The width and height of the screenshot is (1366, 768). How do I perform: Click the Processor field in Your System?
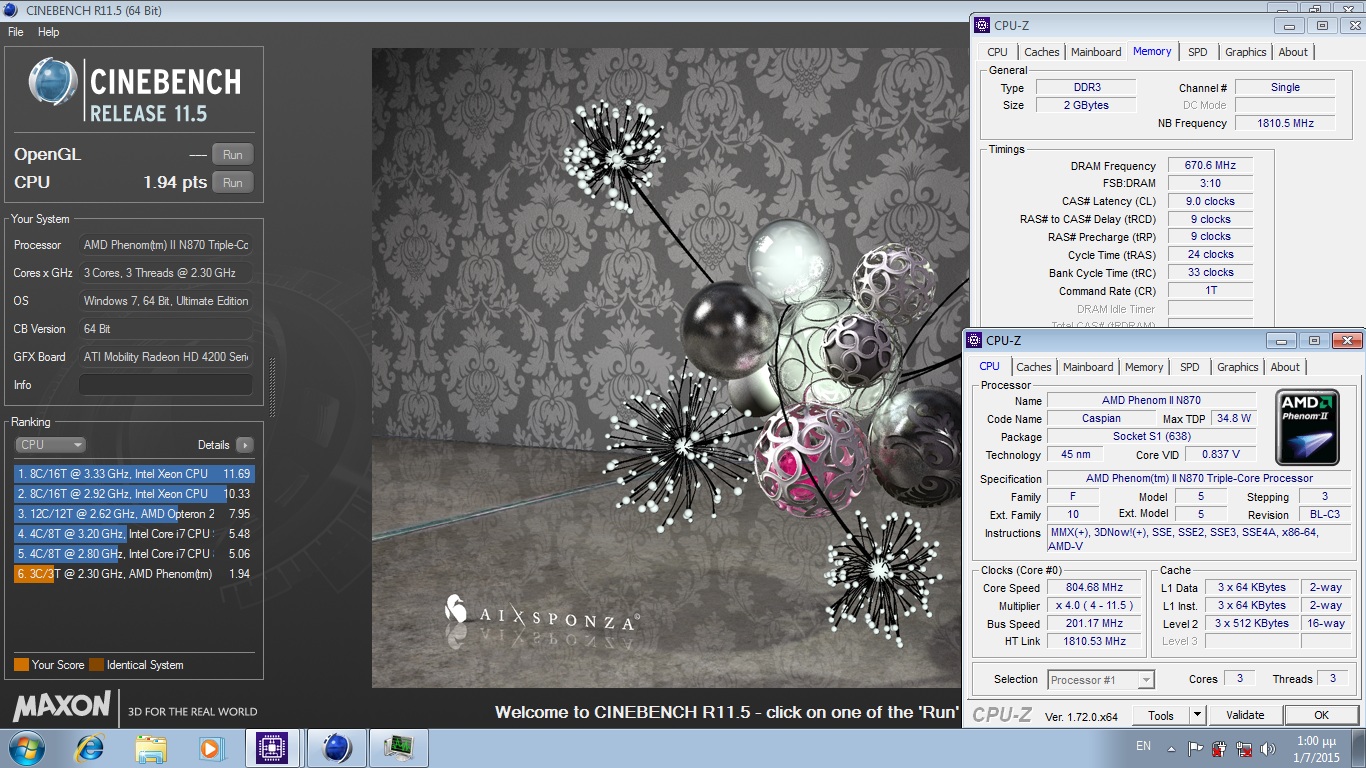165,245
